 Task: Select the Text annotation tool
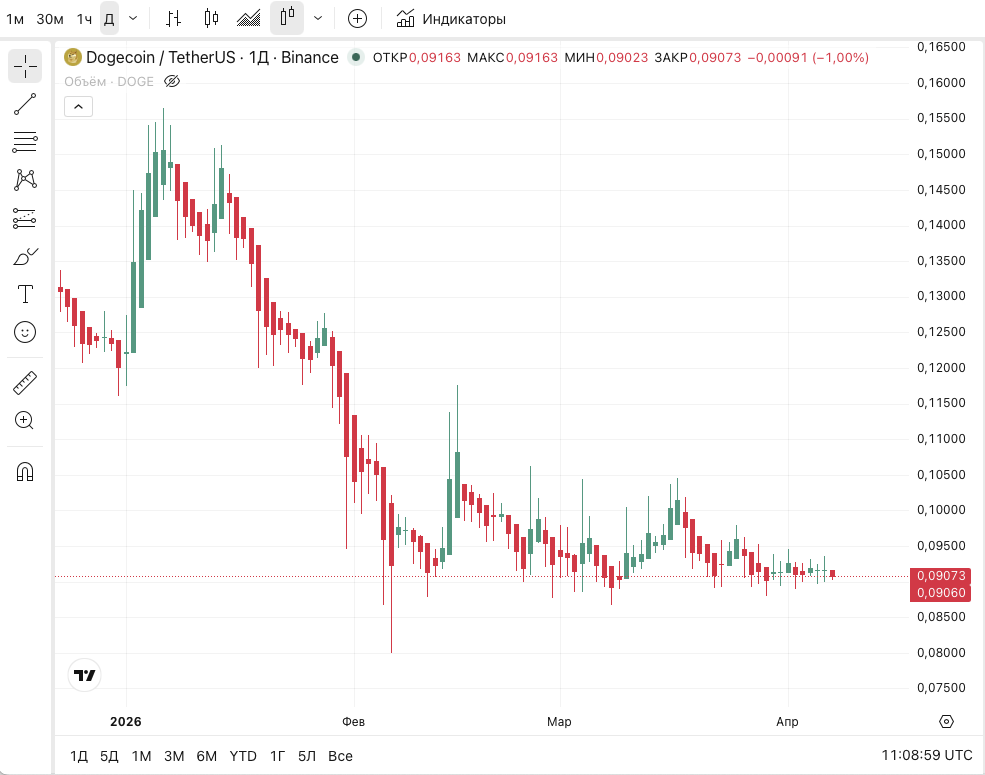tap(25, 294)
